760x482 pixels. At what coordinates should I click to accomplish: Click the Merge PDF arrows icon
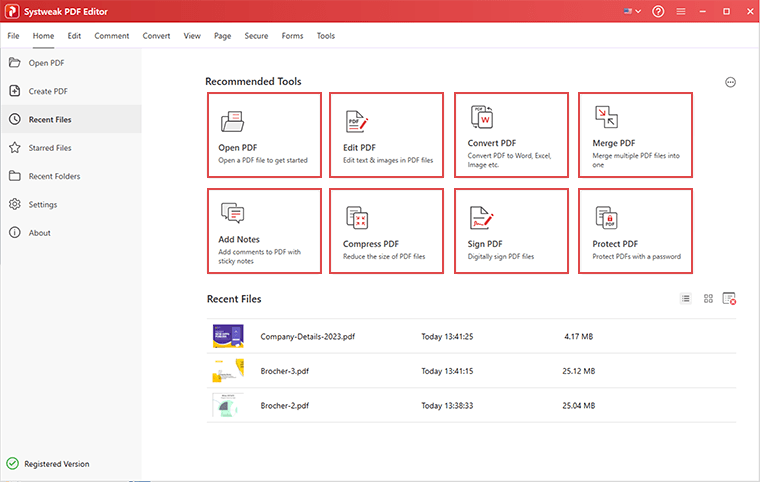(x=606, y=117)
